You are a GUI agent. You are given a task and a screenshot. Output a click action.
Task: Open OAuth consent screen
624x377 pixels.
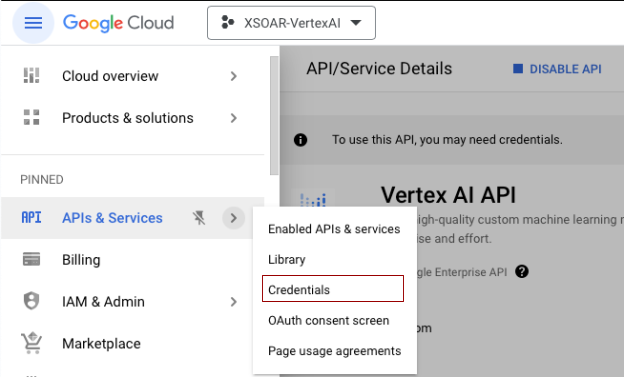pyautogui.click(x=329, y=320)
